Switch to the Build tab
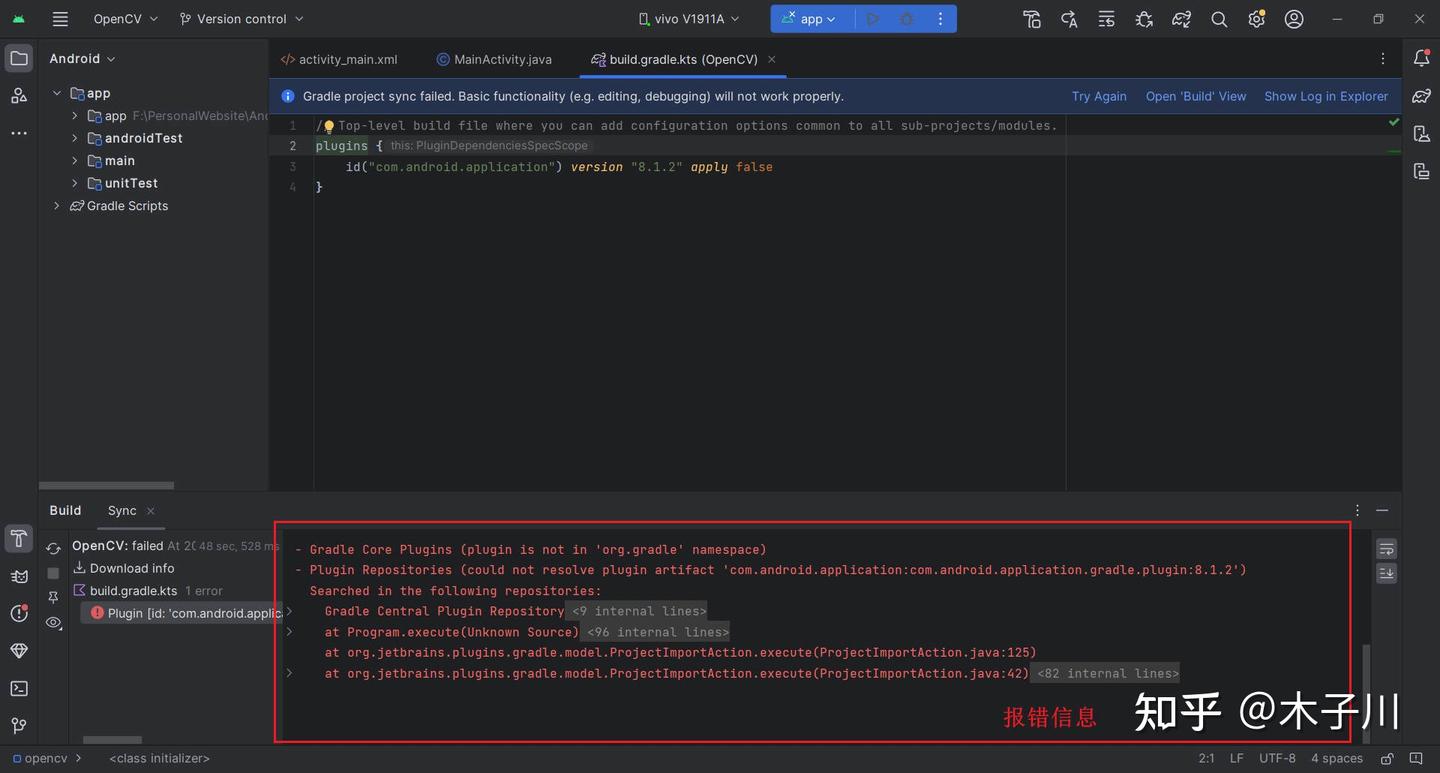The width and height of the screenshot is (1440, 773). [64, 510]
